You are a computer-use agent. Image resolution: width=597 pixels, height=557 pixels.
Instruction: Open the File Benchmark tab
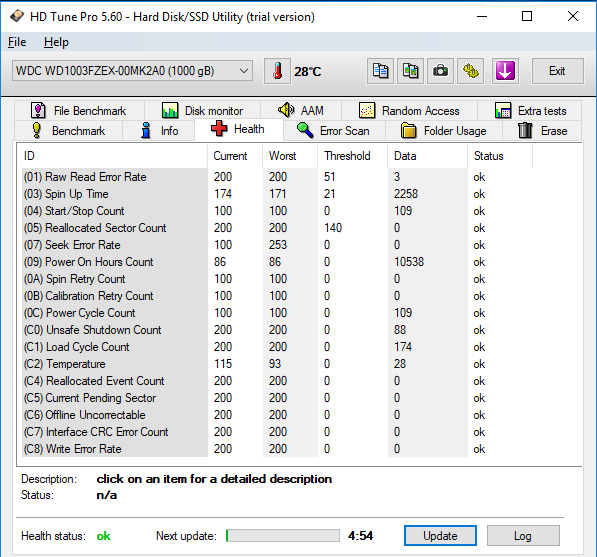[x=79, y=111]
